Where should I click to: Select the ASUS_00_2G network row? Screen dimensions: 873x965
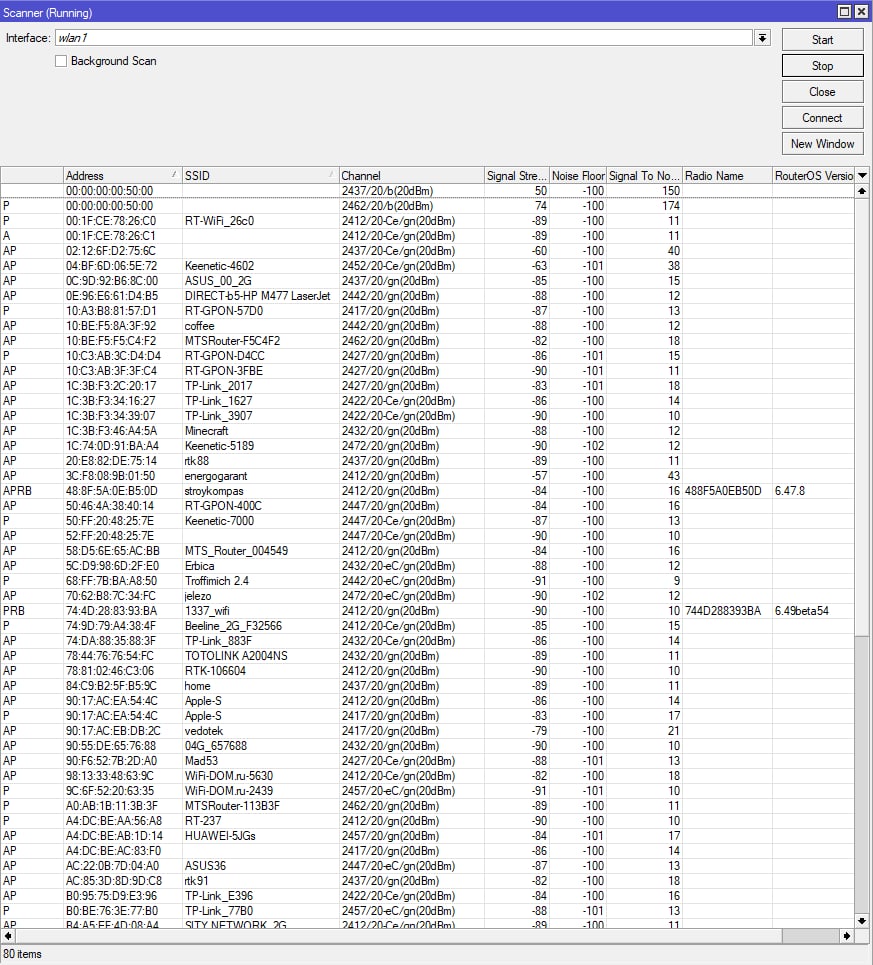coord(427,281)
